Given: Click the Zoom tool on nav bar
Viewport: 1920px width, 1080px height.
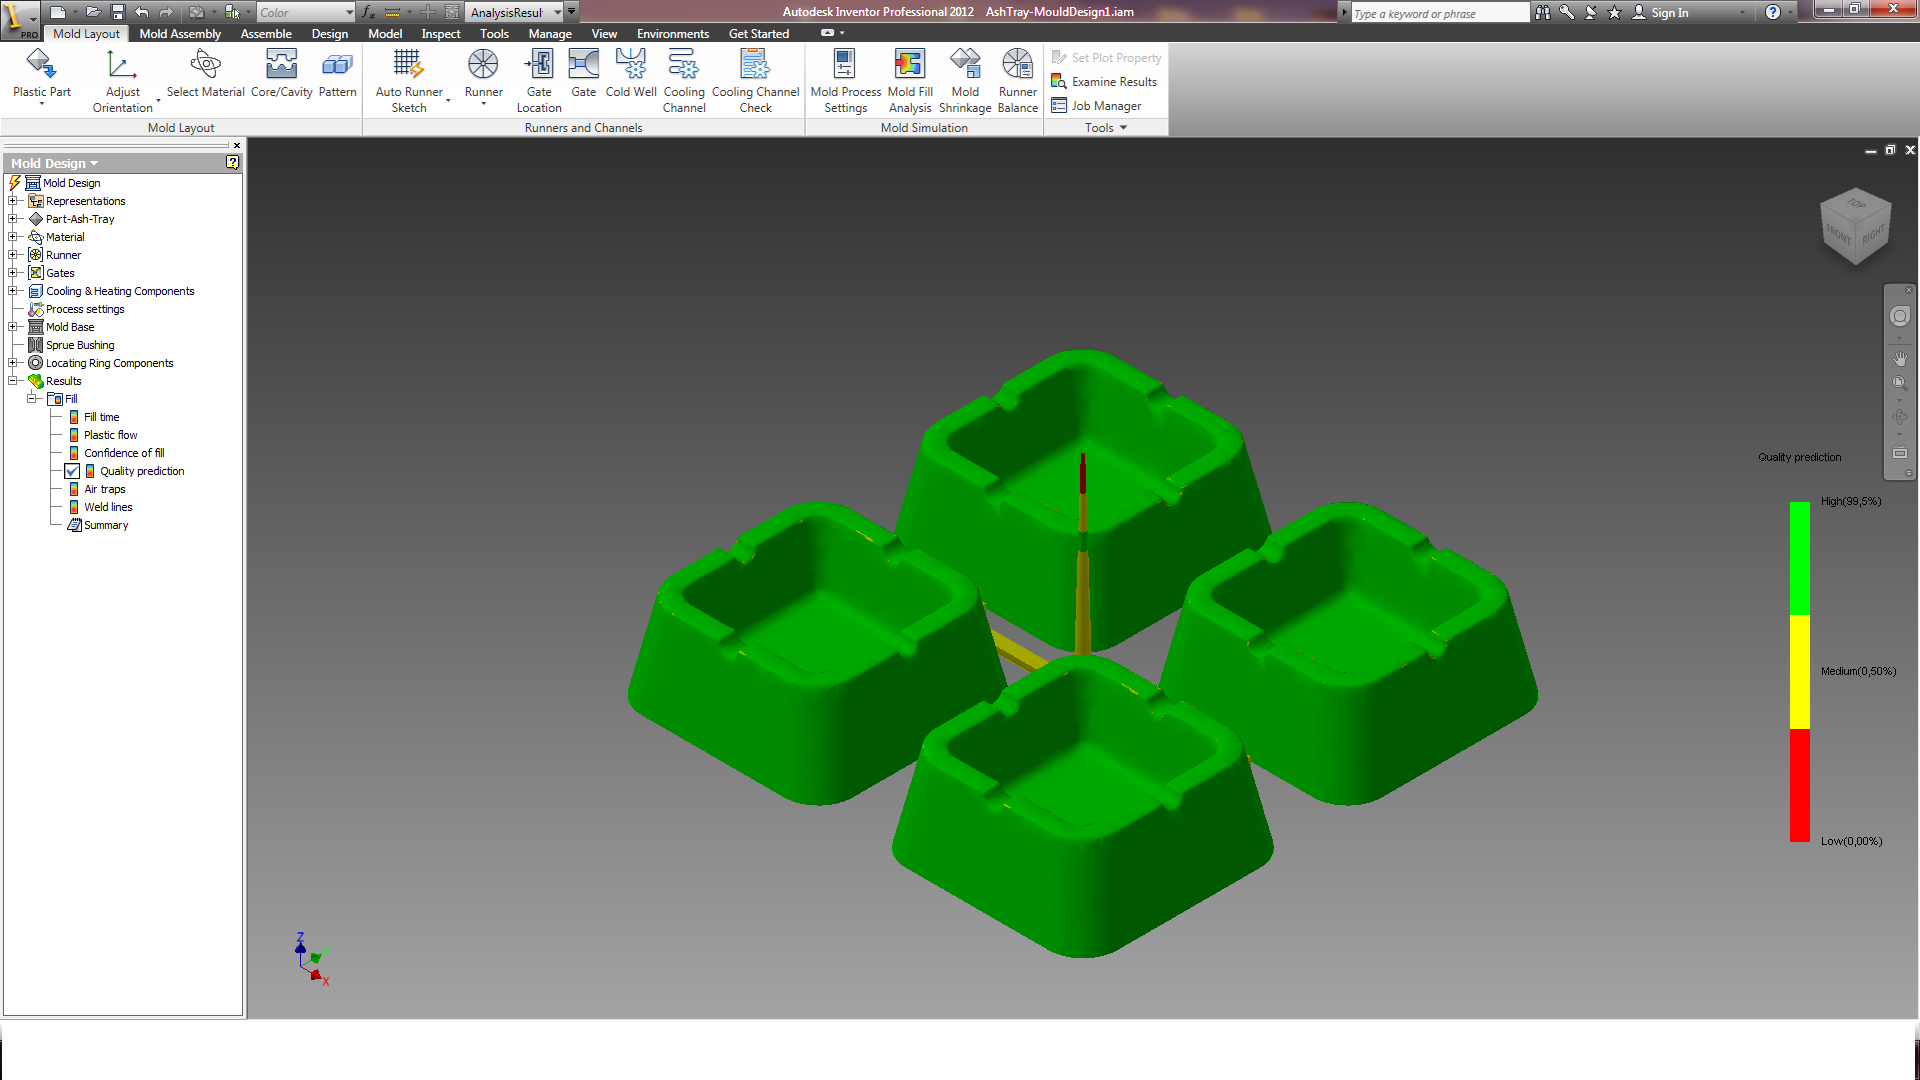Looking at the screenshot, I should (x=1899, y=383).
